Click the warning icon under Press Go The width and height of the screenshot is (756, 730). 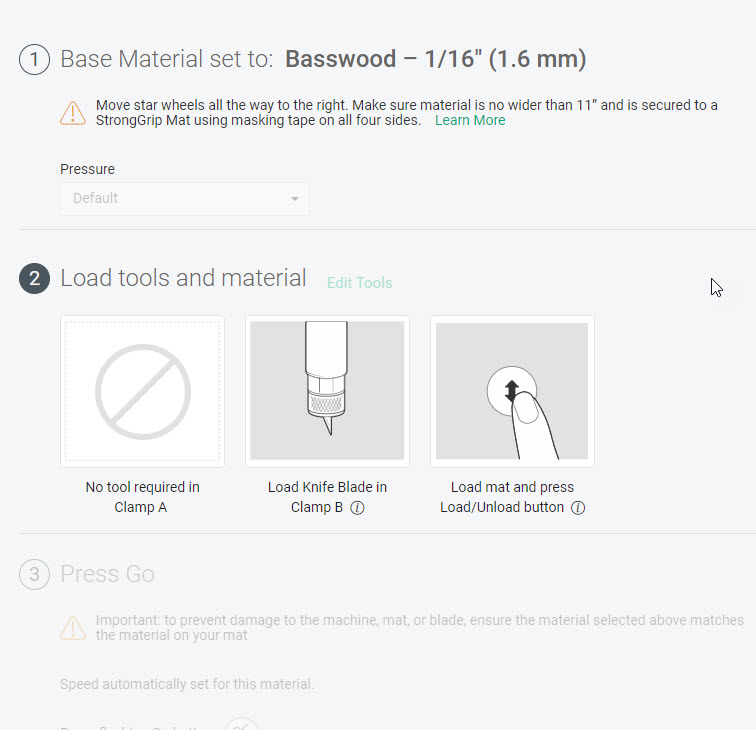coord(72,628)
